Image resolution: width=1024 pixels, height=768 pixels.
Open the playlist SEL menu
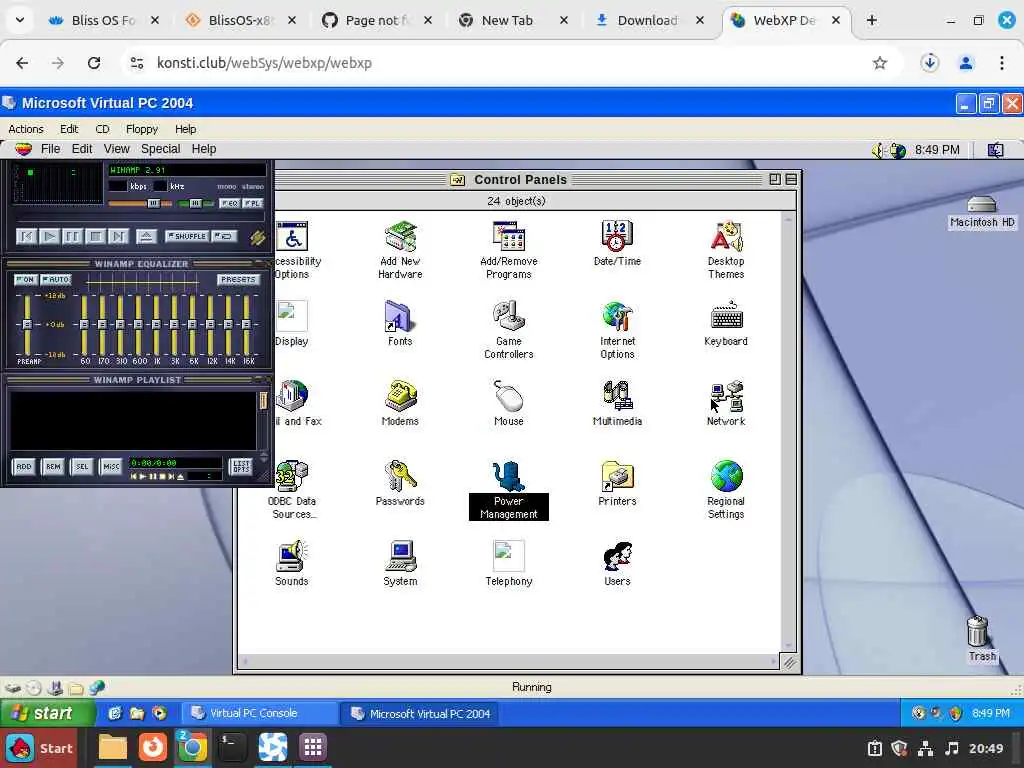coord(82,466)
